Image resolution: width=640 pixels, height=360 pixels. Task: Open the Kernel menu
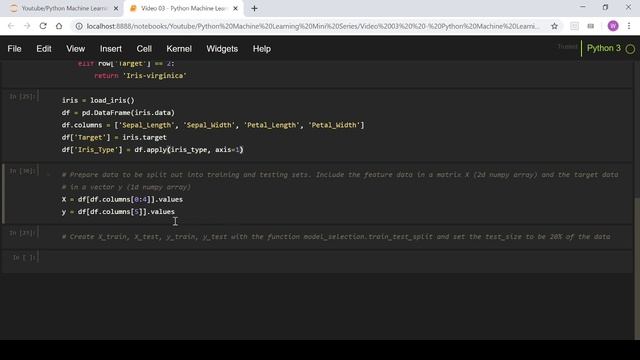coord(179,49)
